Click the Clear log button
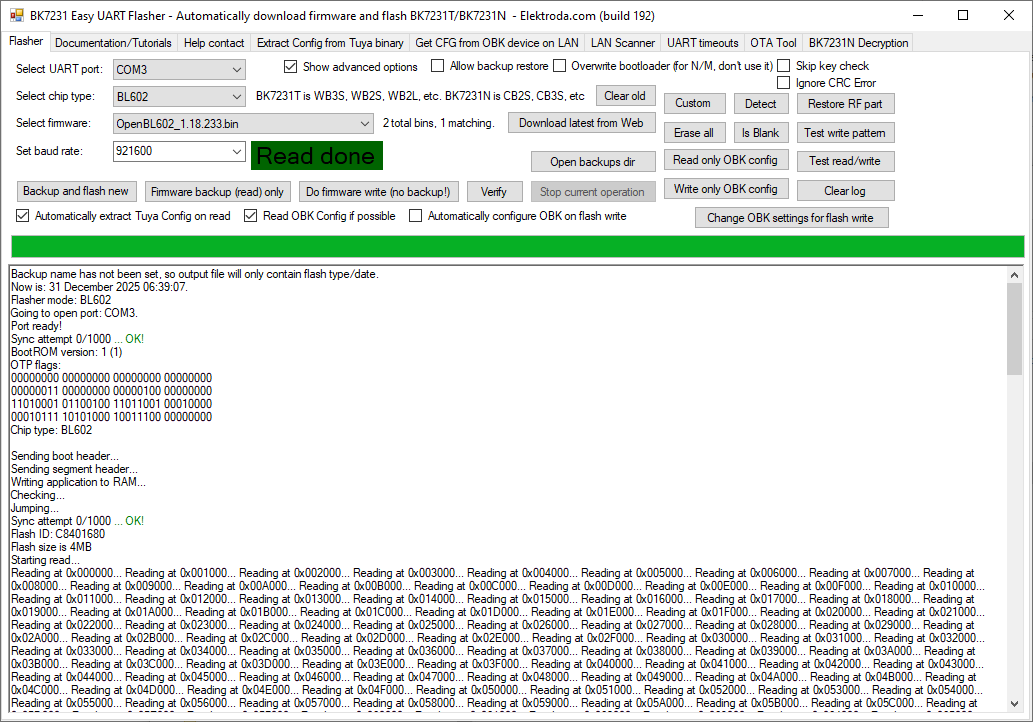This screenshot has height=722, width=1033. tap(845, 191)
